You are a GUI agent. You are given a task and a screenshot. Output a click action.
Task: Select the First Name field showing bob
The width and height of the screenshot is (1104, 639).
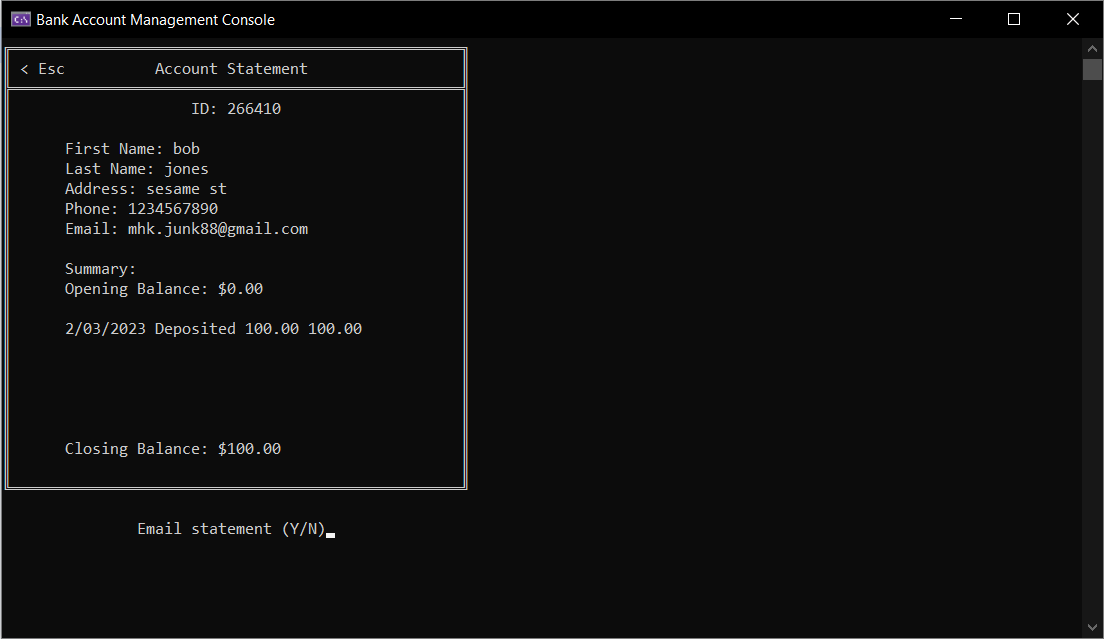132,148
